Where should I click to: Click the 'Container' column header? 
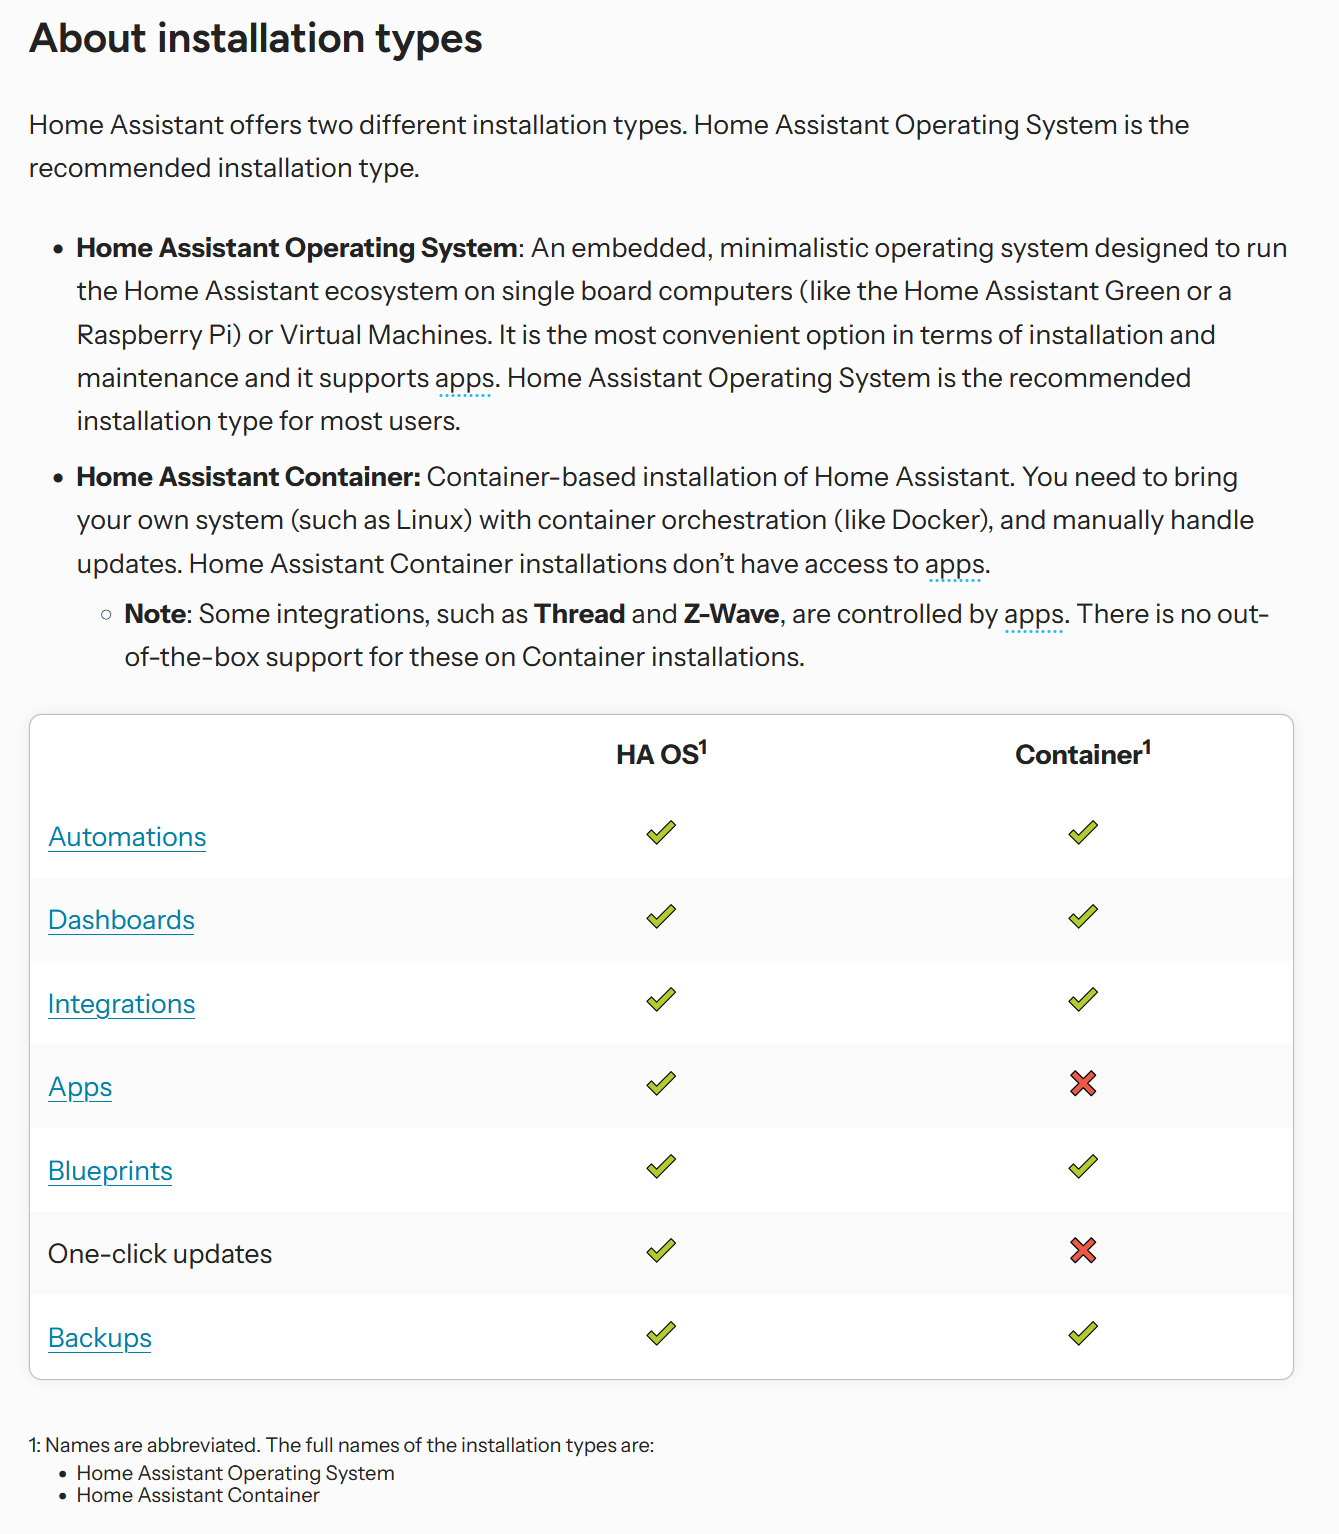tap(1083, 753)
